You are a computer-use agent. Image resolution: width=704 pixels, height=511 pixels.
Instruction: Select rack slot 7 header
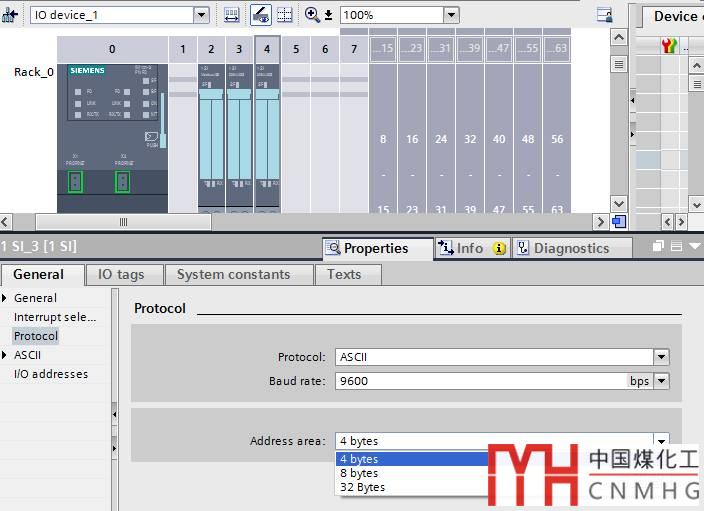(354, 49)
